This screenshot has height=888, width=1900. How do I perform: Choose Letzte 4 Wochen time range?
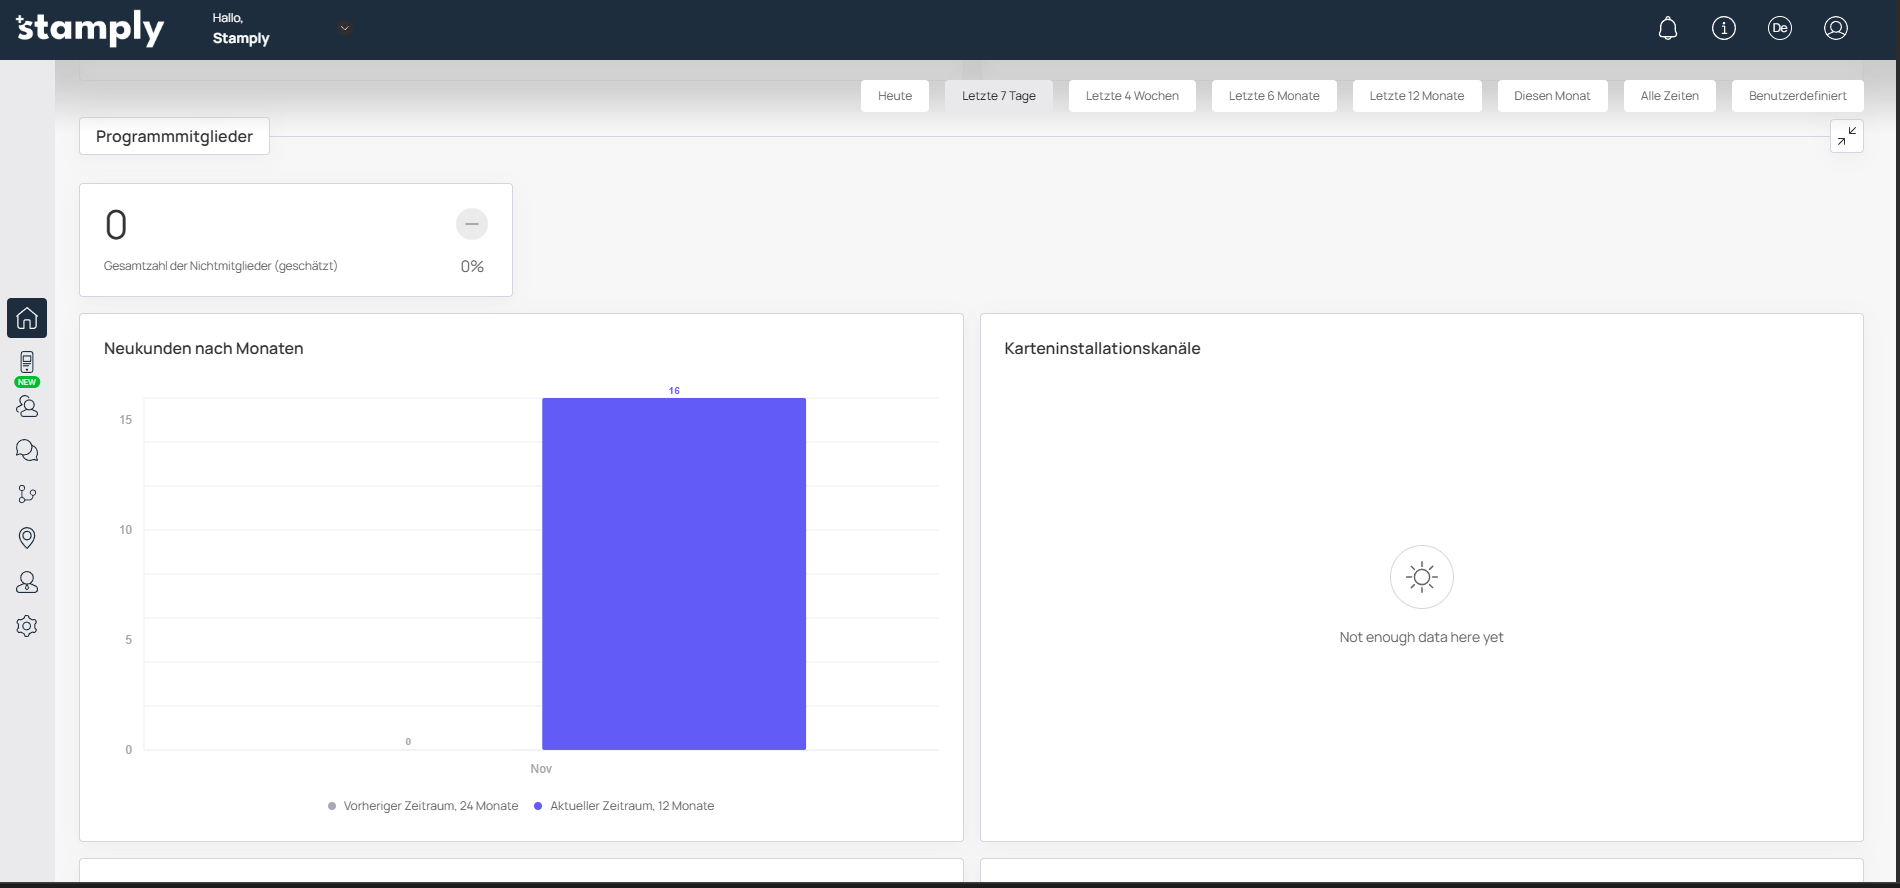pos(1132,96)
